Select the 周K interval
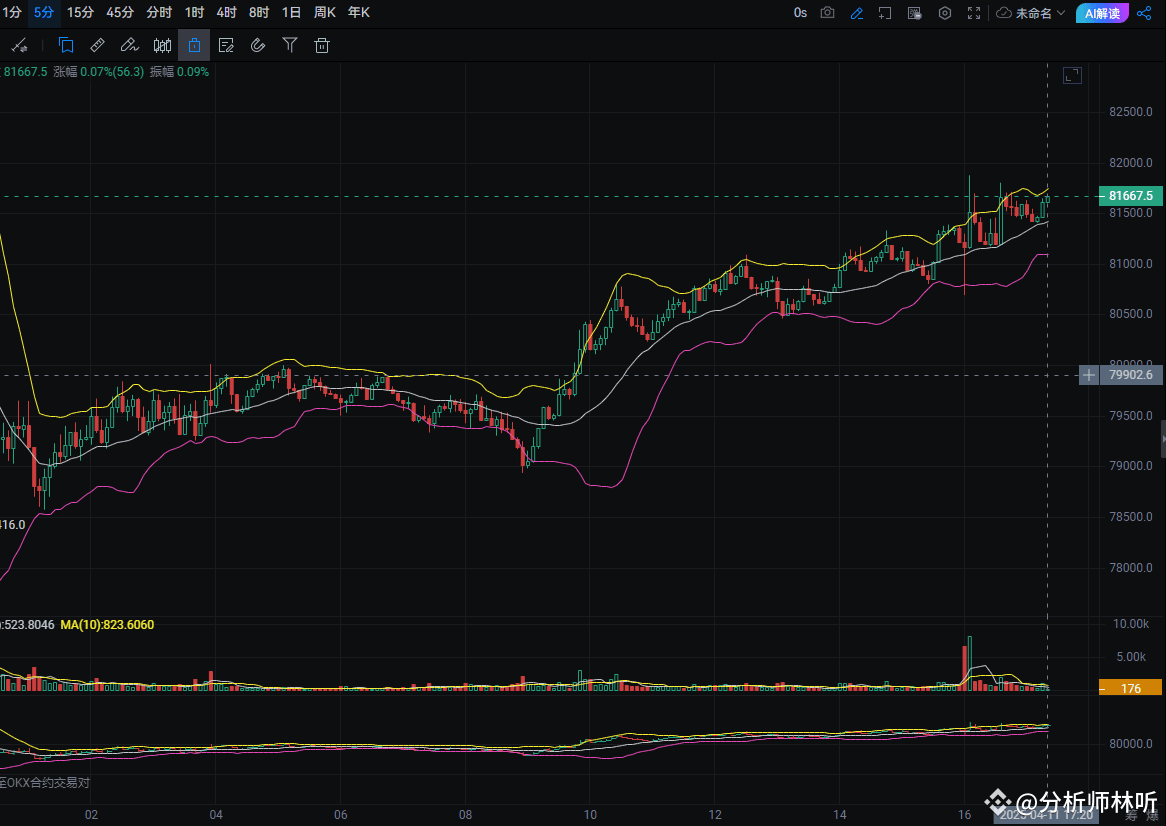 point(325,13)
